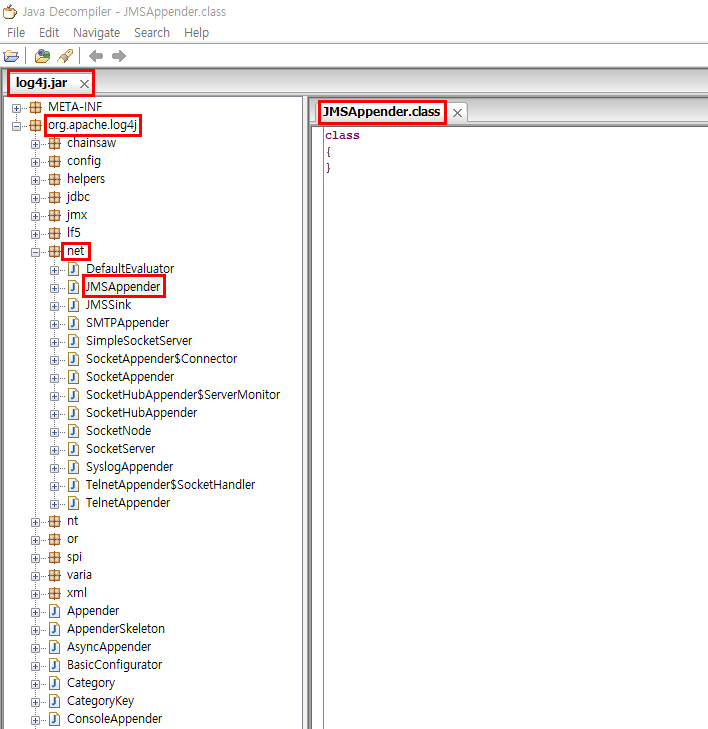Expand the jmx package node

[35, 217]
